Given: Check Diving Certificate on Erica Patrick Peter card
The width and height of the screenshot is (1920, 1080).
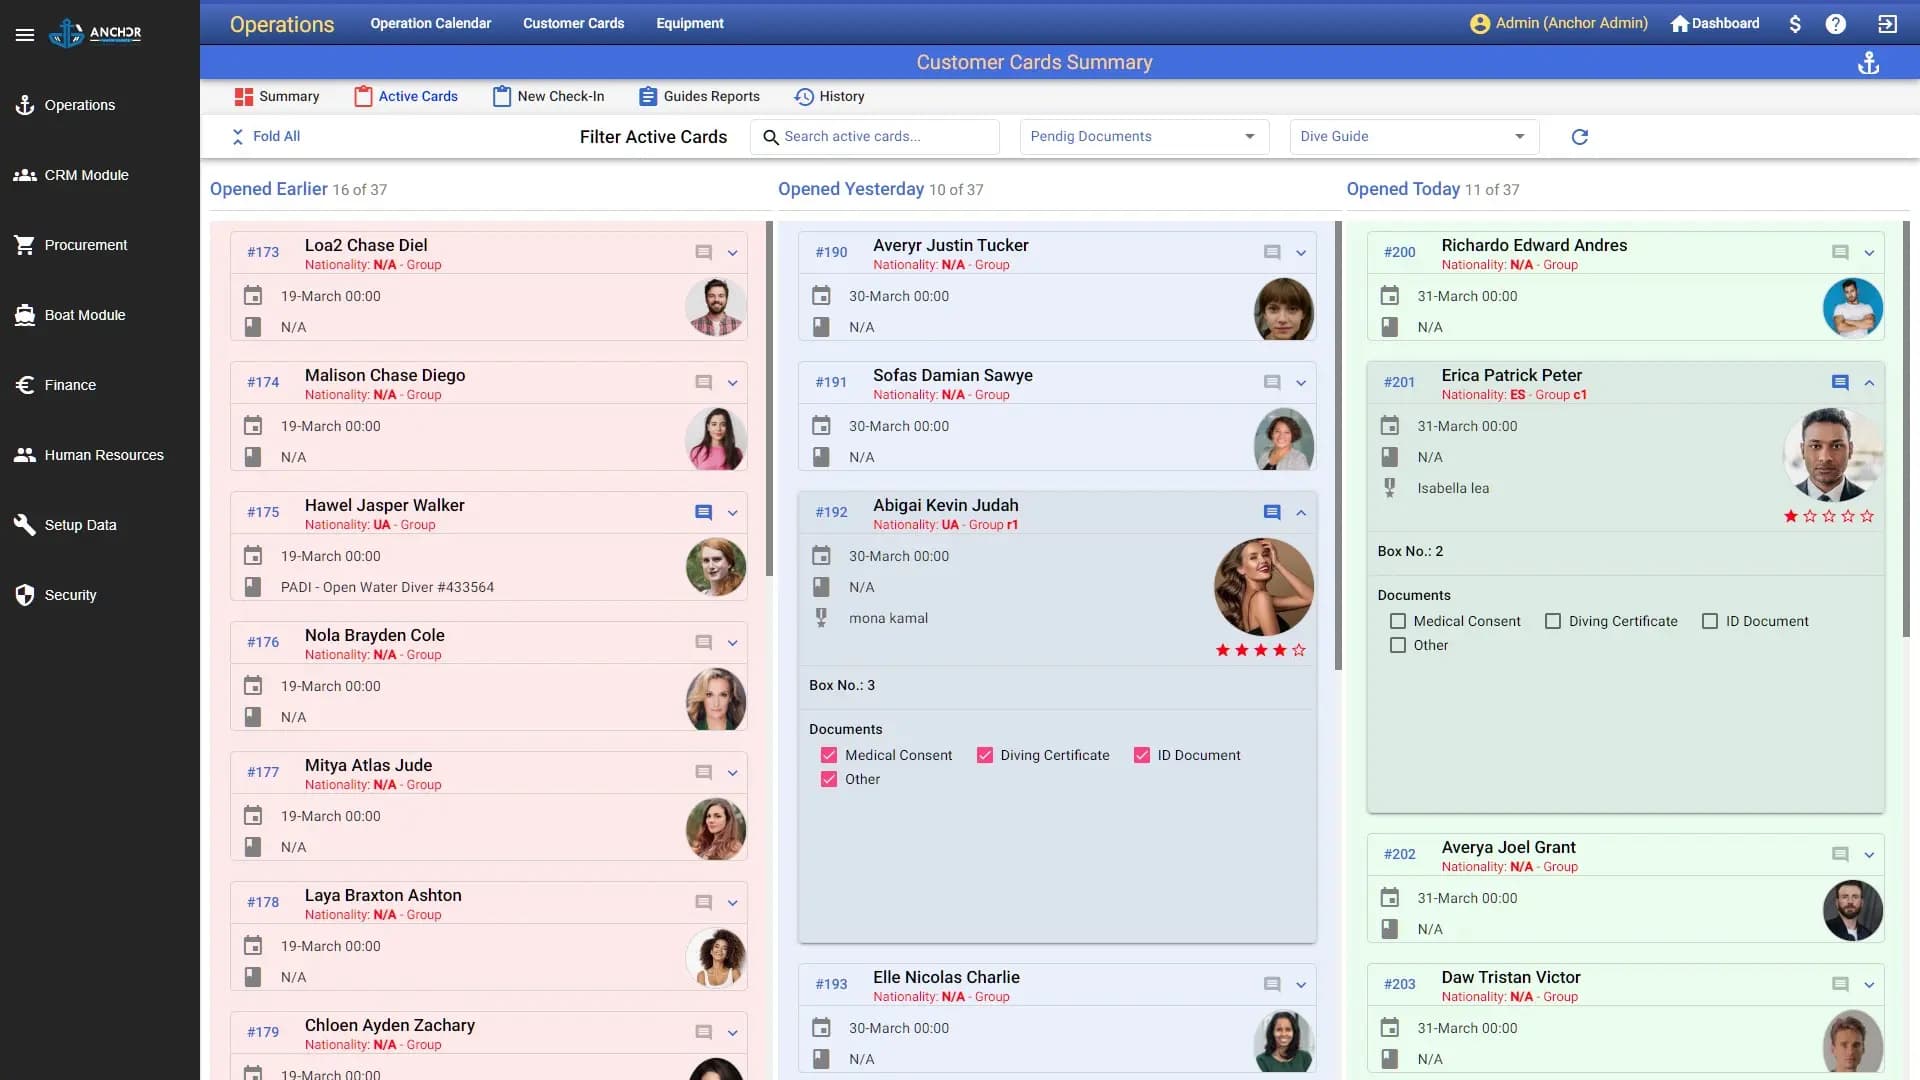Looking at the screenshot, I should click(x=1553, y=622).
